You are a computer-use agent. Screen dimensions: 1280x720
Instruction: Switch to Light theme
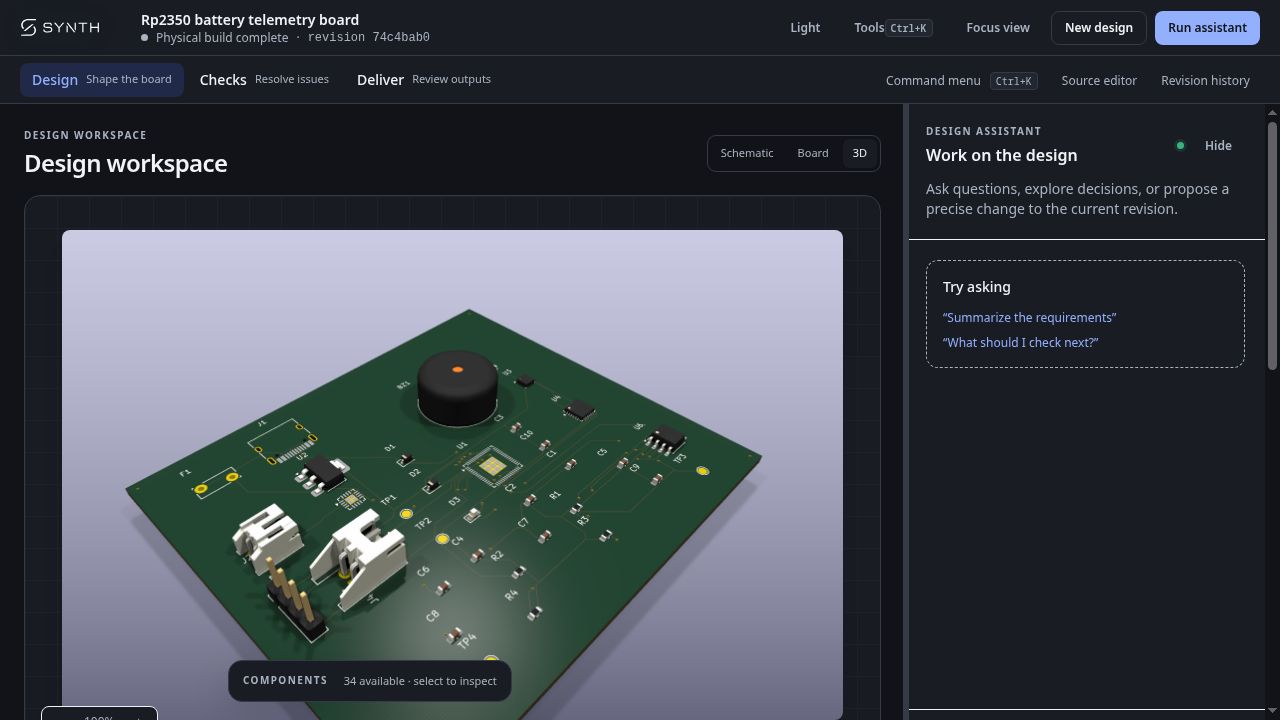coord(805,27)
